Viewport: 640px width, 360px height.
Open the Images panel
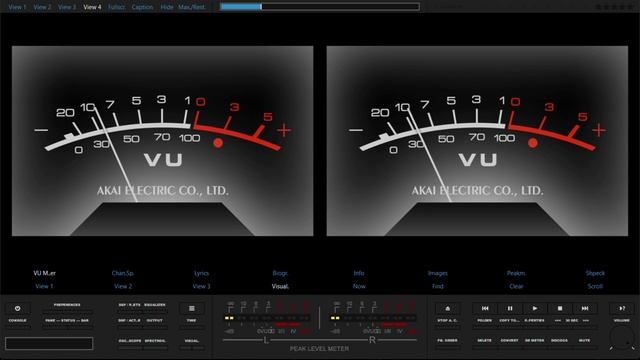point(438,273)
